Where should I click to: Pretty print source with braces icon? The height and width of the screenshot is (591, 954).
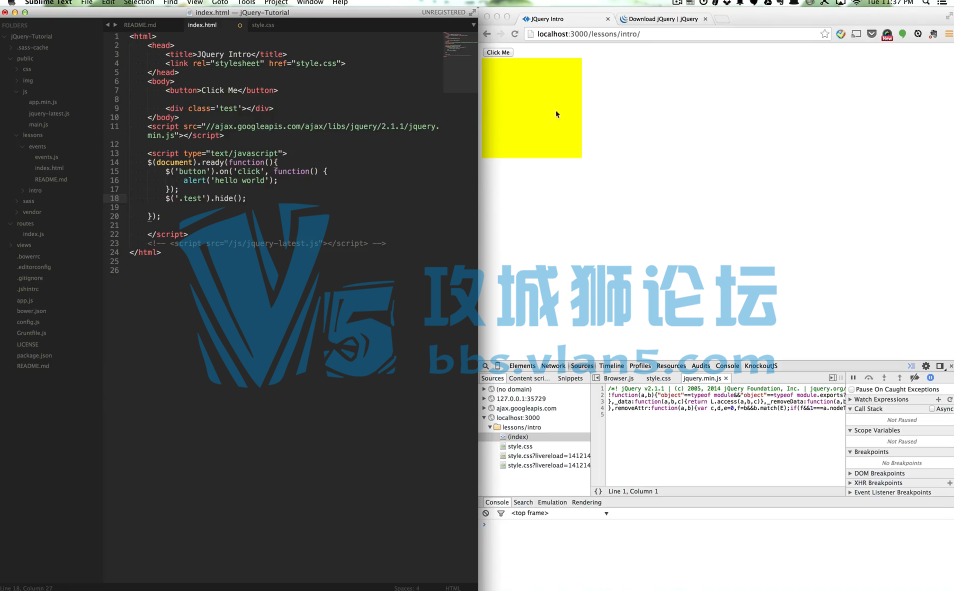pos(597,491)
